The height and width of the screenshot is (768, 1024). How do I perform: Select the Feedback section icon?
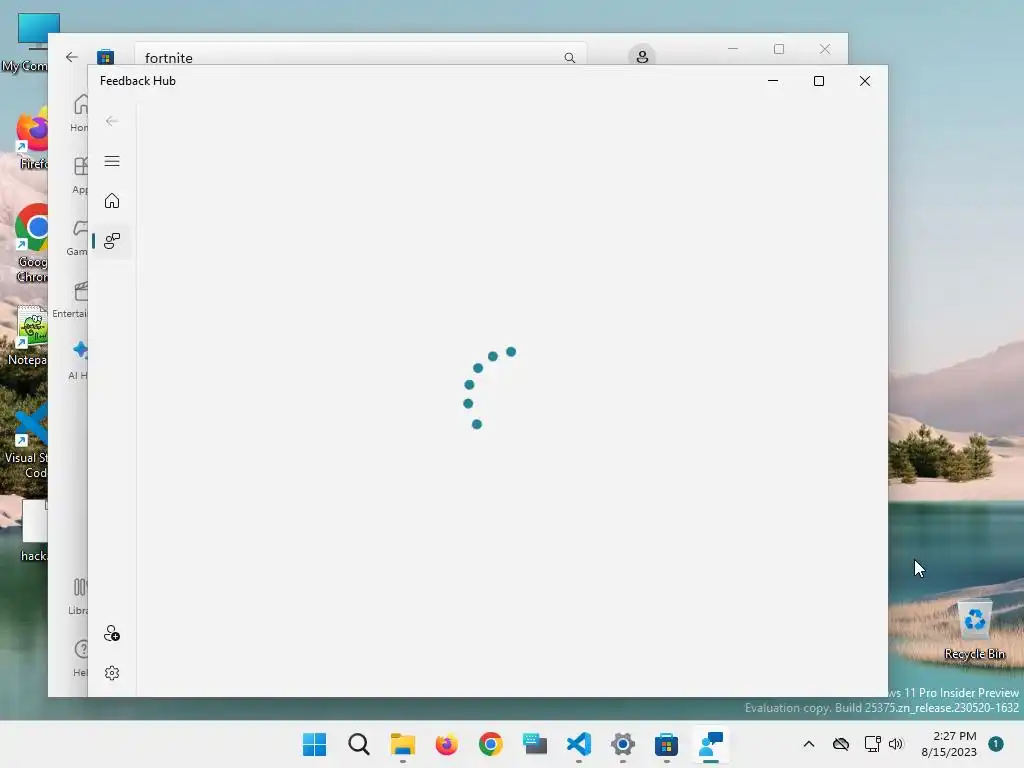pyautogui.click(x=112, y=241)
